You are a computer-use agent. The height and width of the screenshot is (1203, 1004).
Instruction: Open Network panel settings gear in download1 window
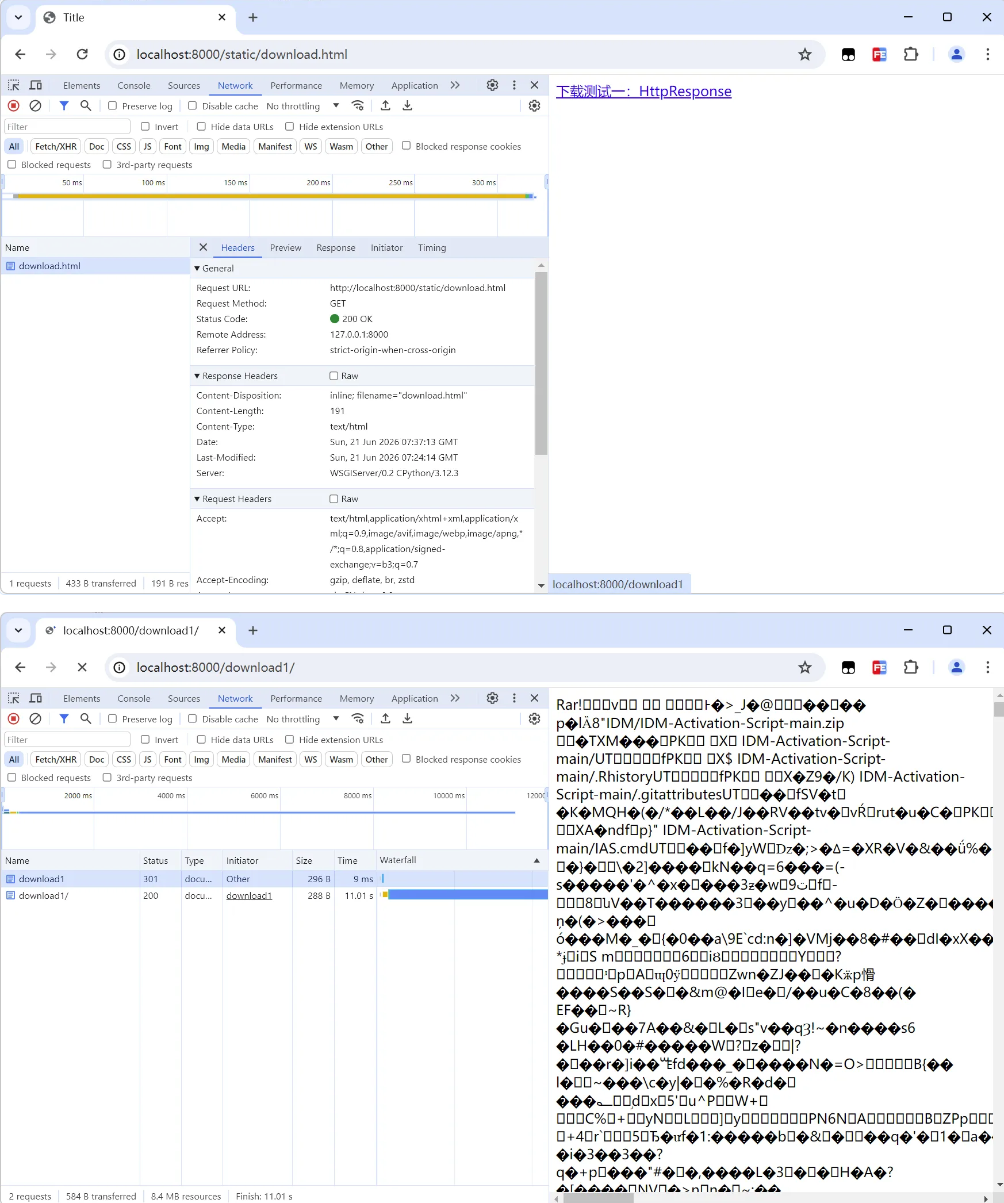tap(534, 719)
